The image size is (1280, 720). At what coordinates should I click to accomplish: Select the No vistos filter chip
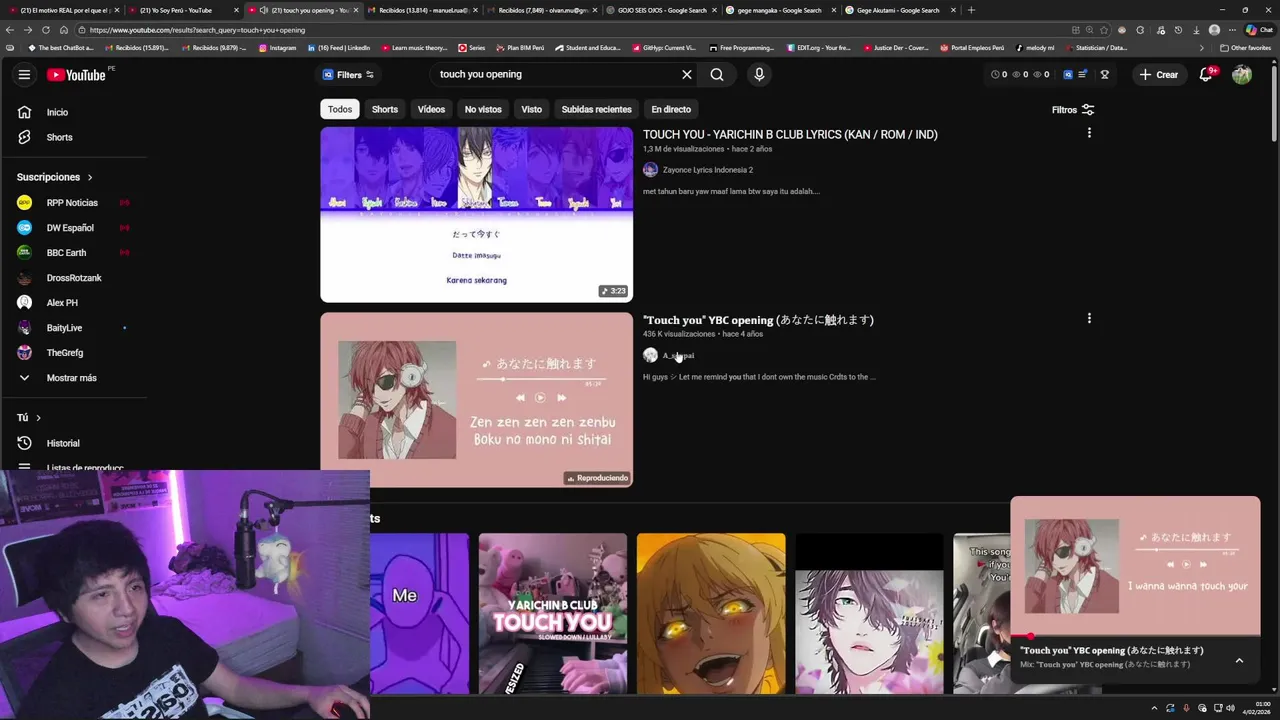click(x=483, y=109)
